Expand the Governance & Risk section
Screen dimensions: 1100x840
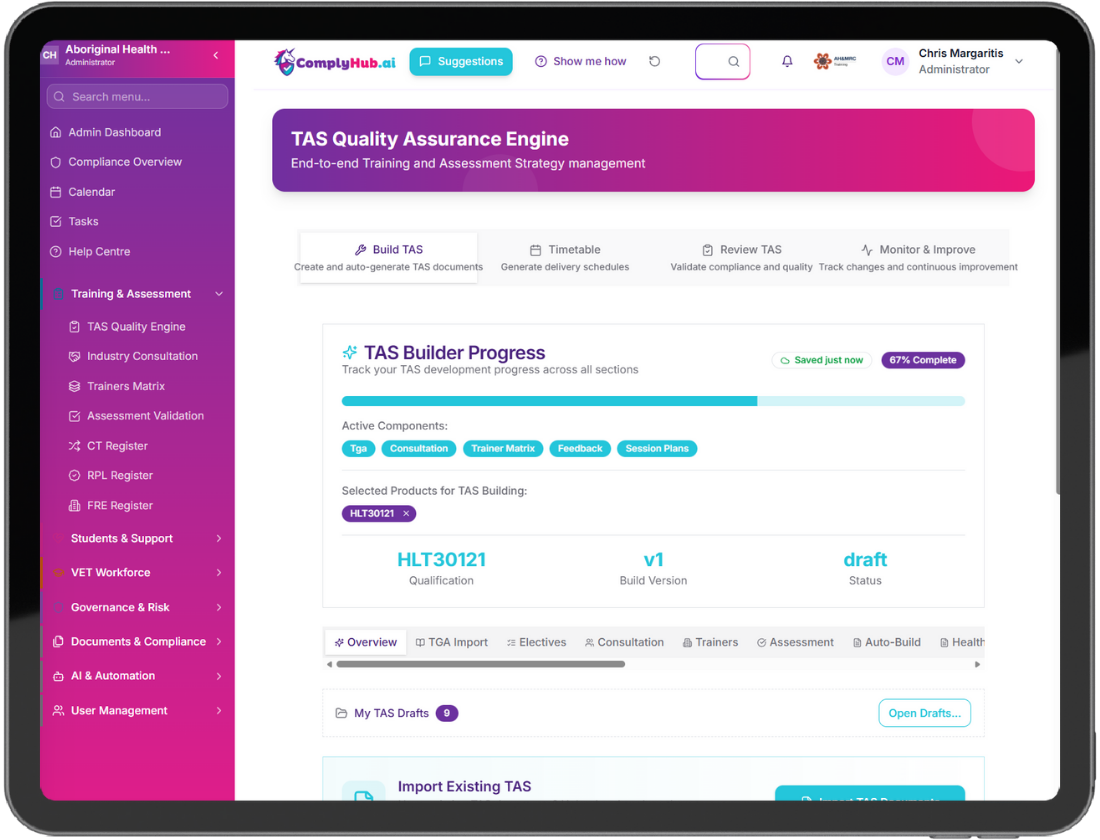[219, 607]
